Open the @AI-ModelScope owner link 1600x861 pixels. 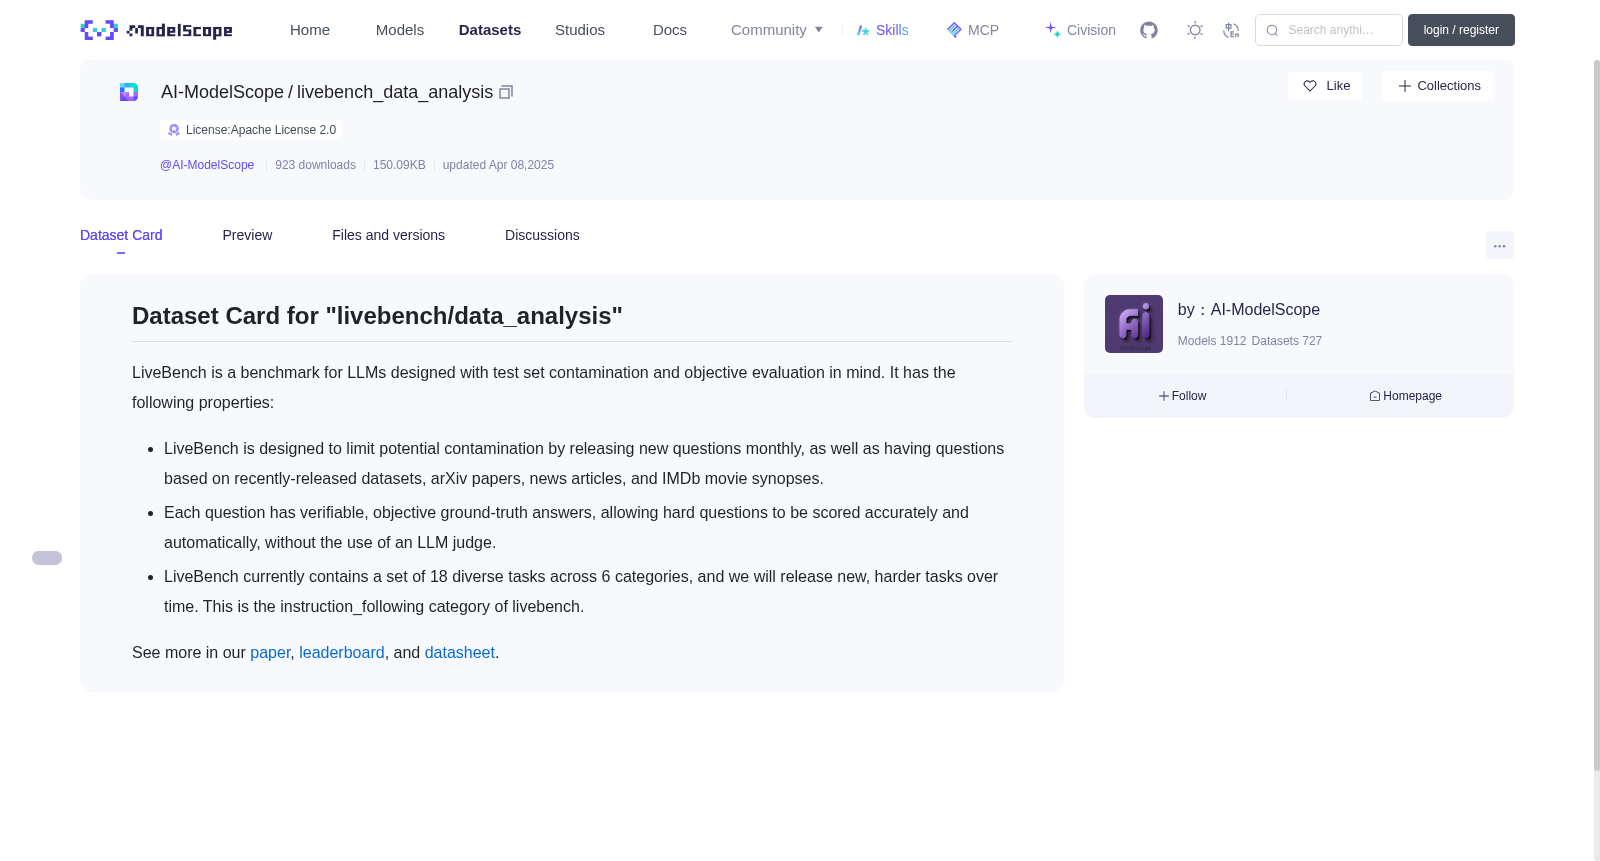[x=207, y=165]
